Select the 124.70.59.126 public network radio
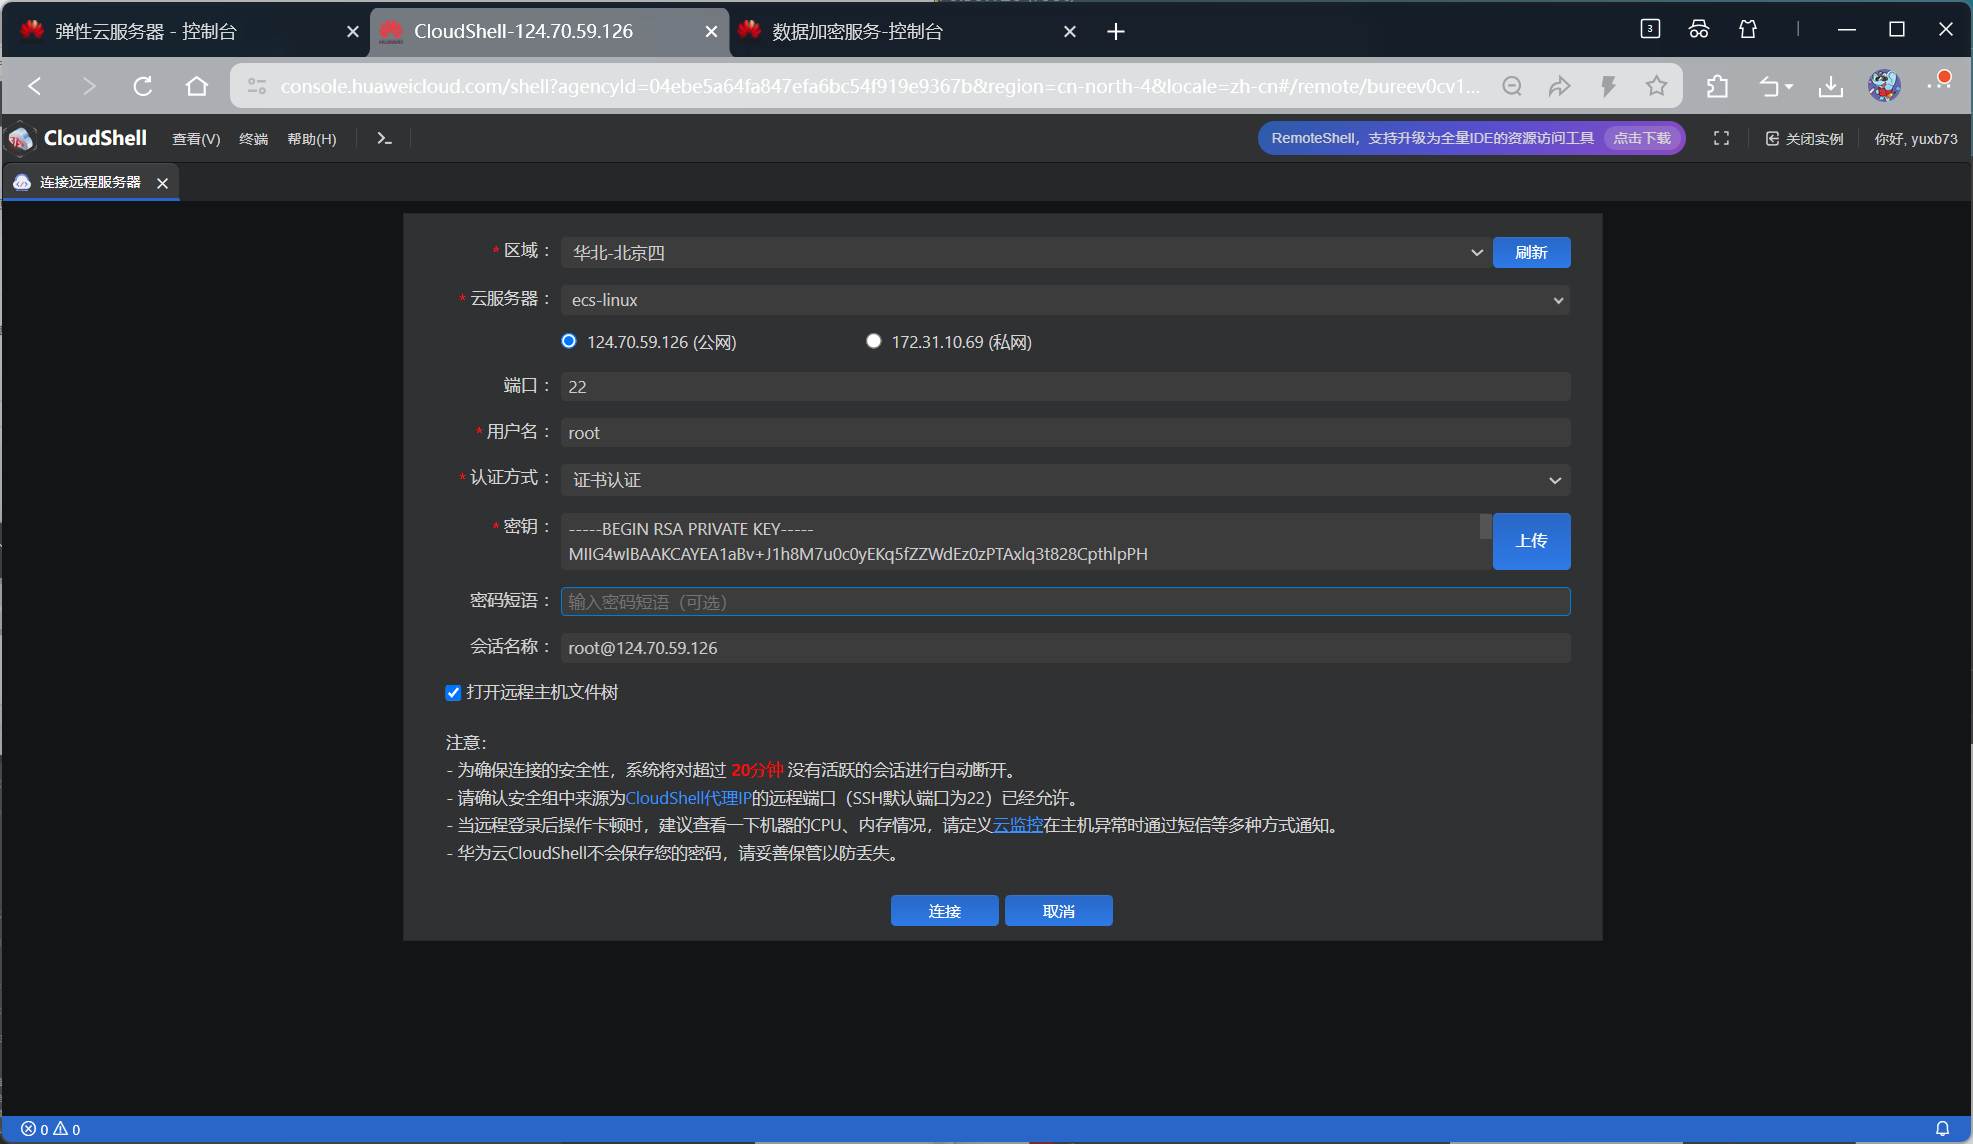Screen dimensions: 1973x1144 tap(569, 341)
